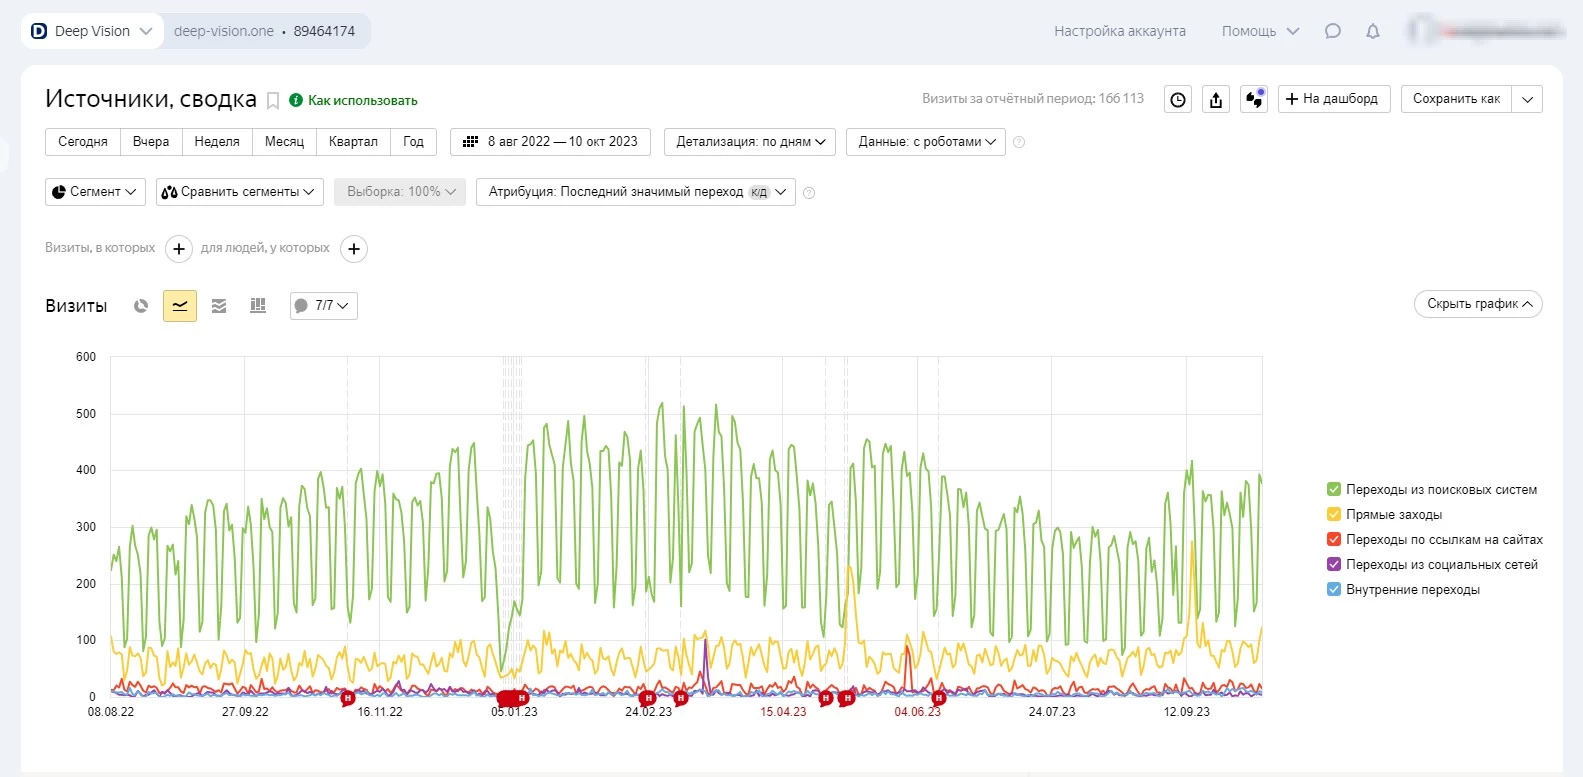Uncheck 'Переходы из поисковых систем' series
Viewport: 1583px width, 777px height.
point(1333,489)
